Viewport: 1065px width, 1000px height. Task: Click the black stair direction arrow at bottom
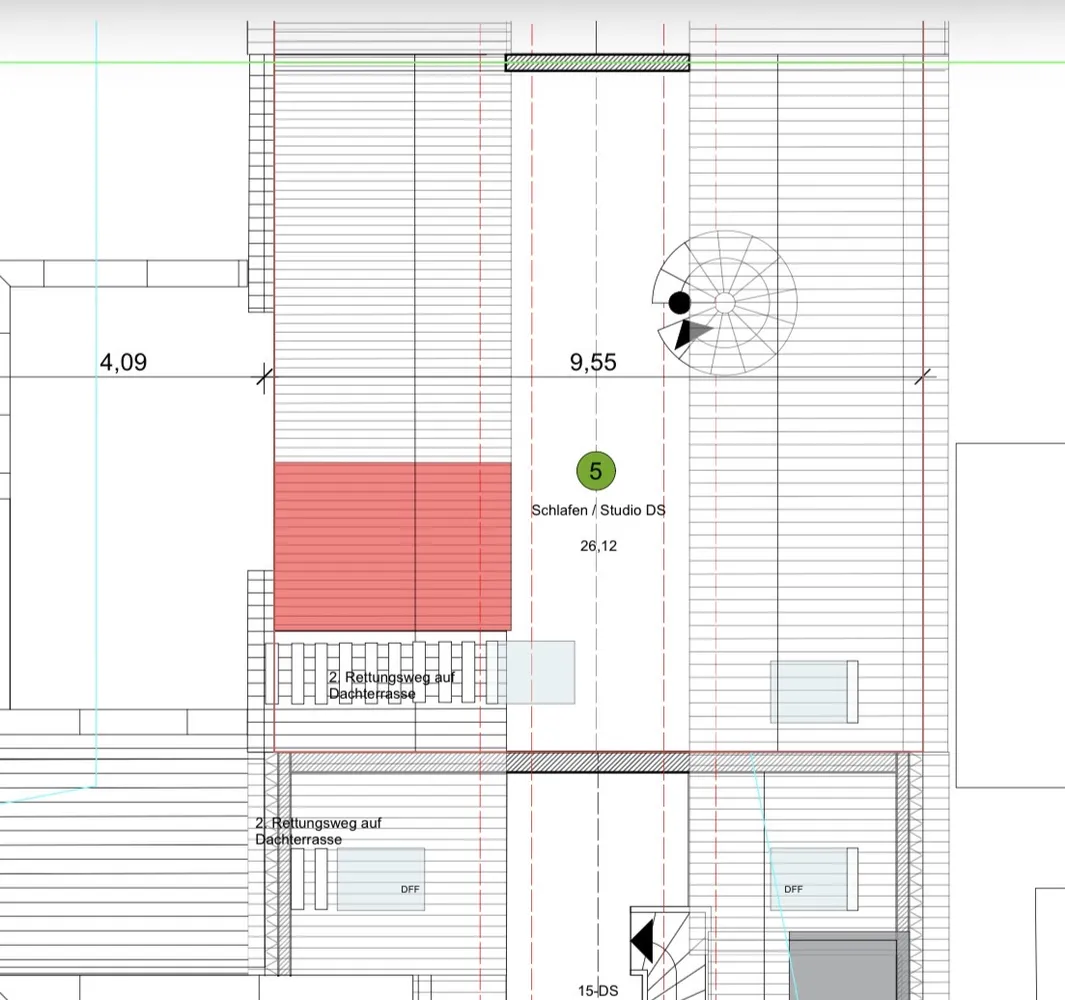point(642,941)
